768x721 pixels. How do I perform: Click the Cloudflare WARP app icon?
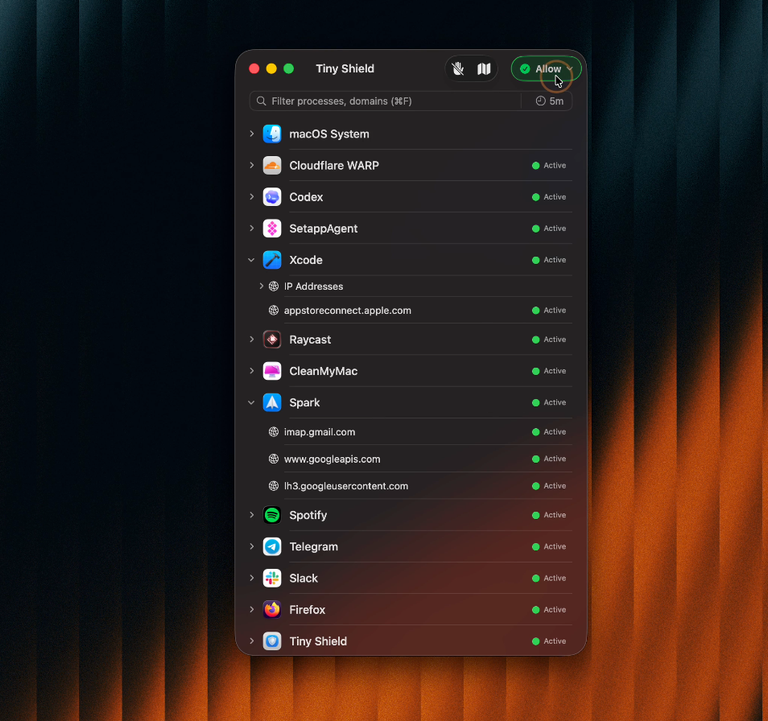point(272,166)
